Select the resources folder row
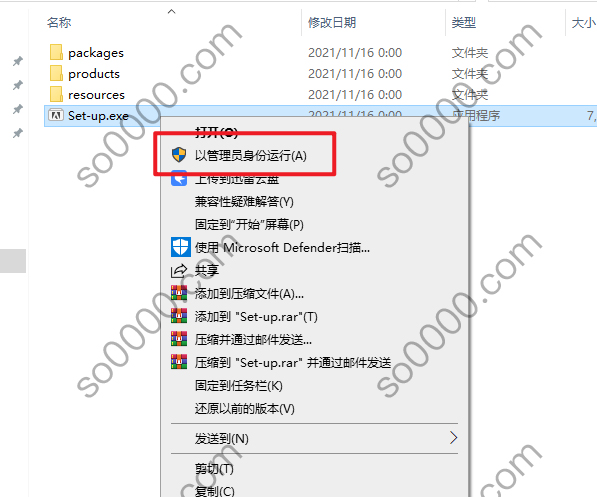This screenshot has width=597, height=497. [320, 94]
